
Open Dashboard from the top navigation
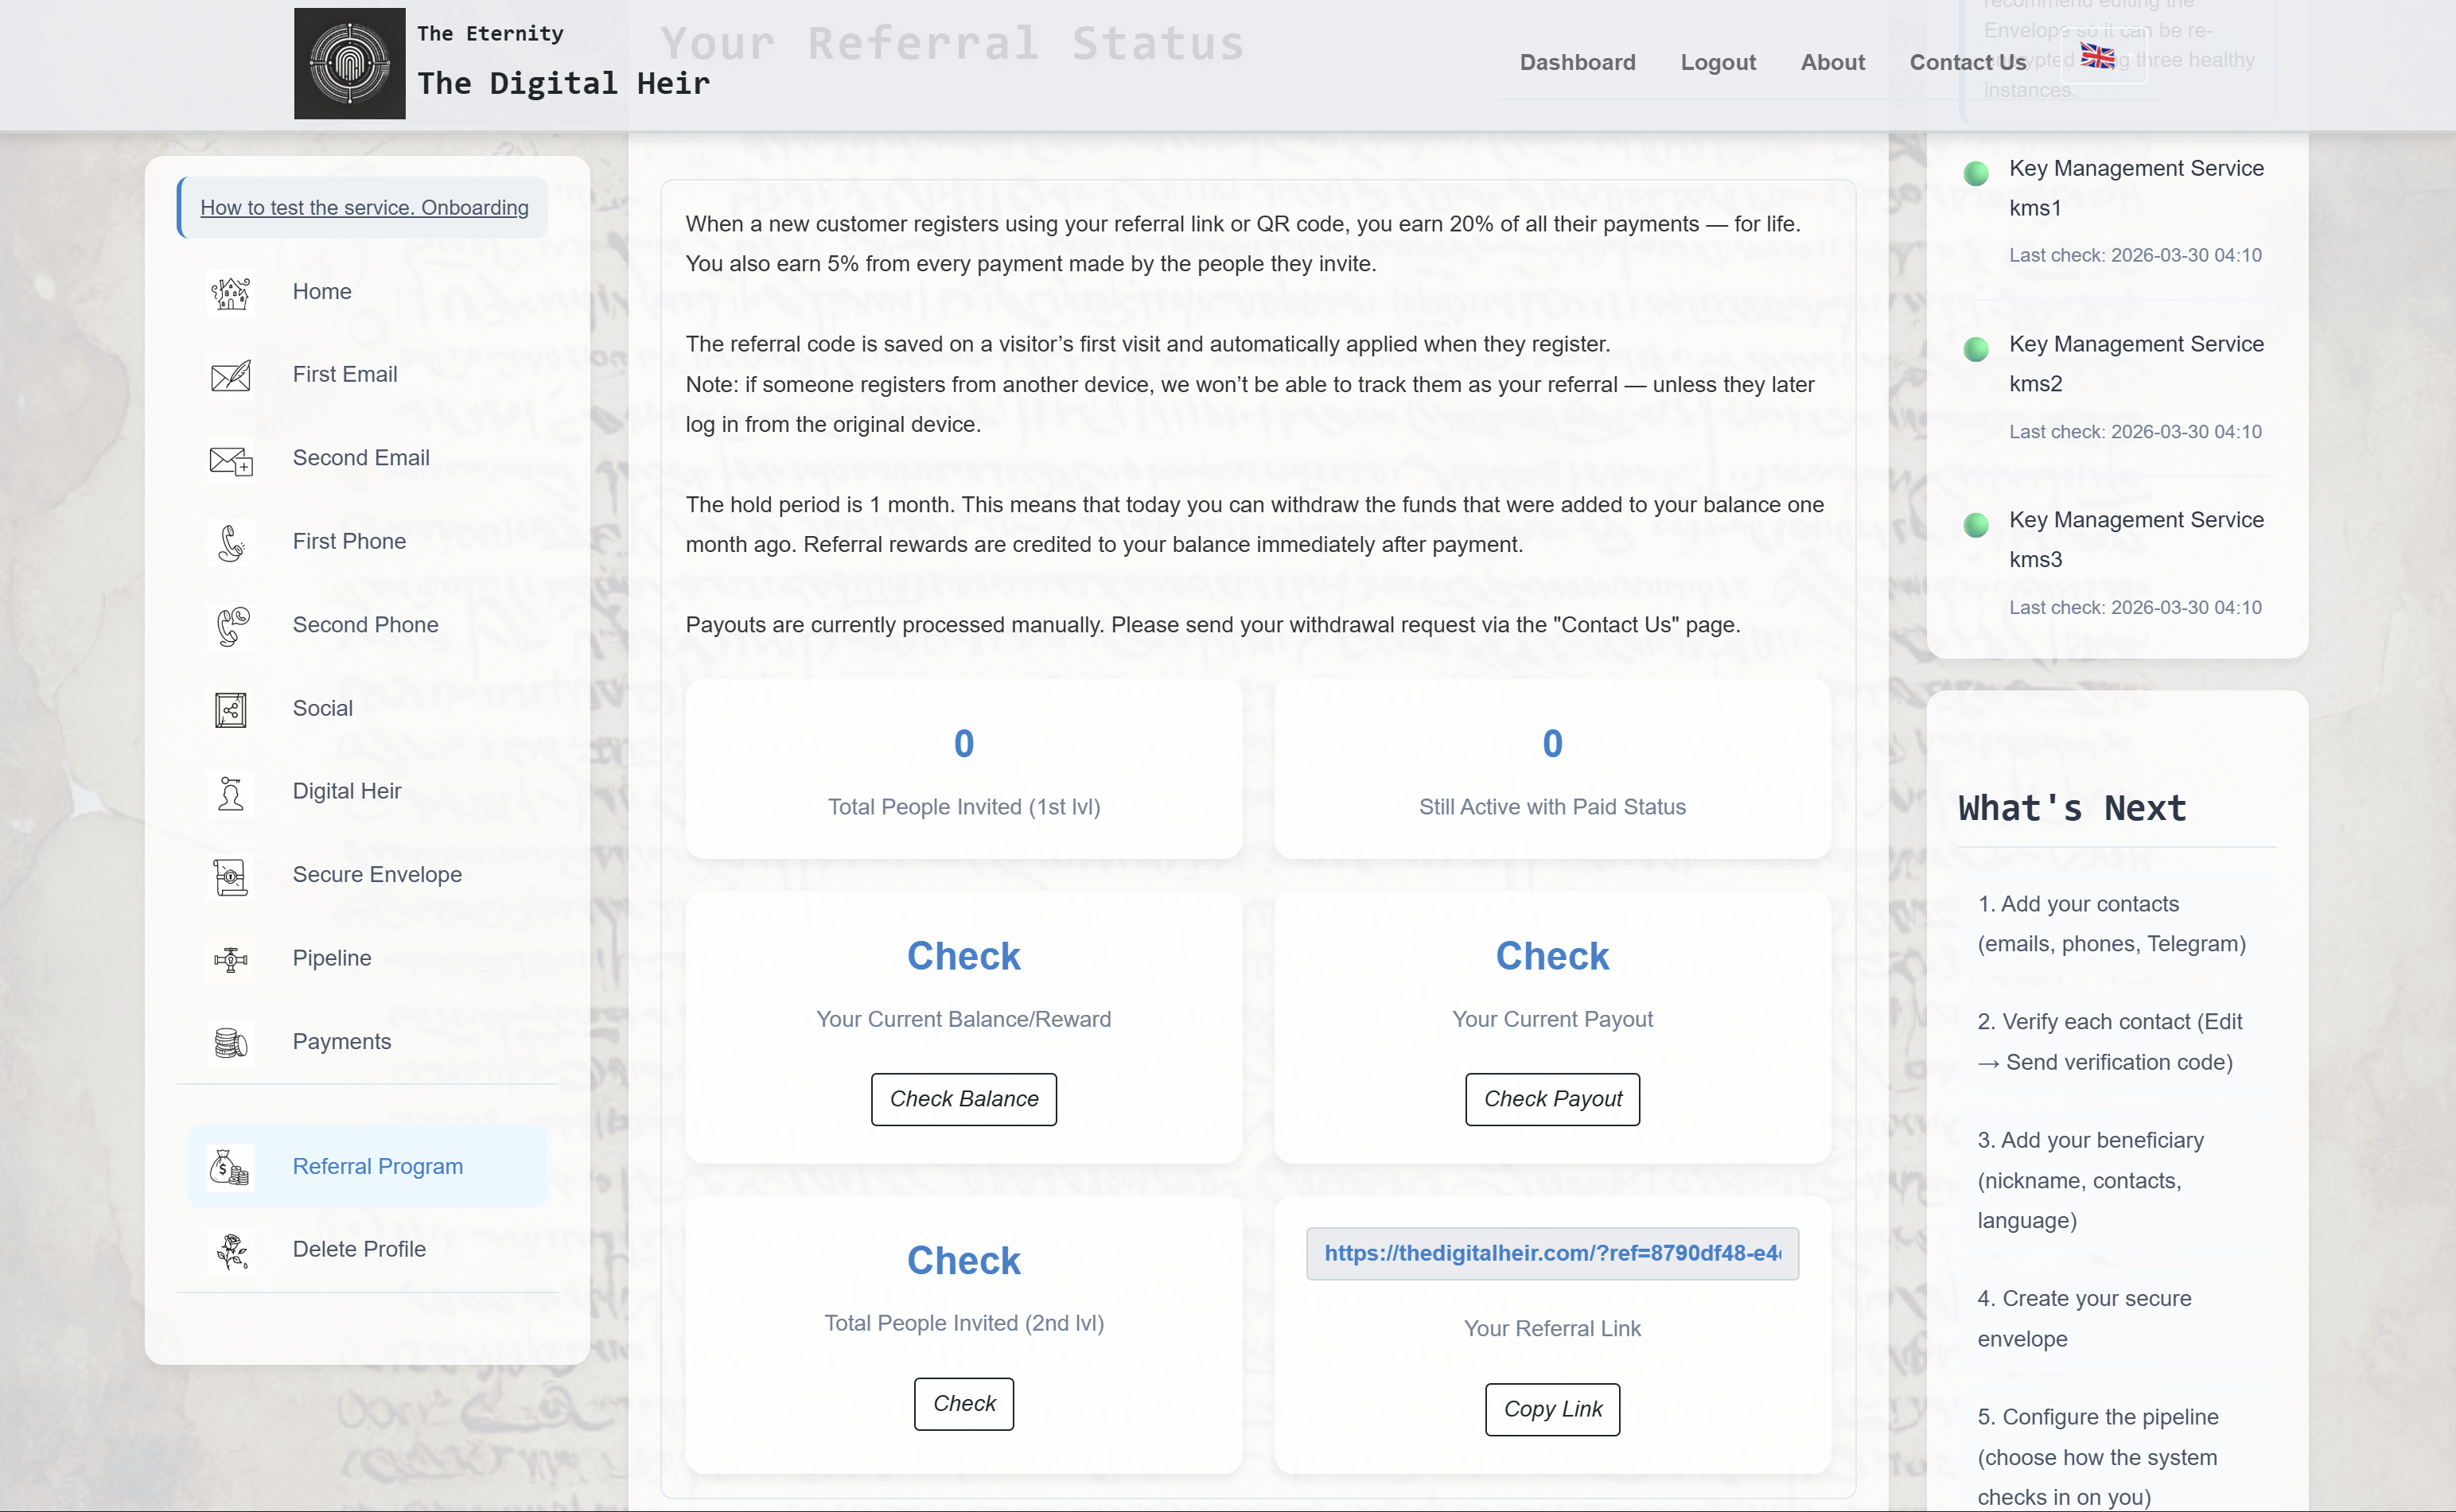click(1577, 62)
